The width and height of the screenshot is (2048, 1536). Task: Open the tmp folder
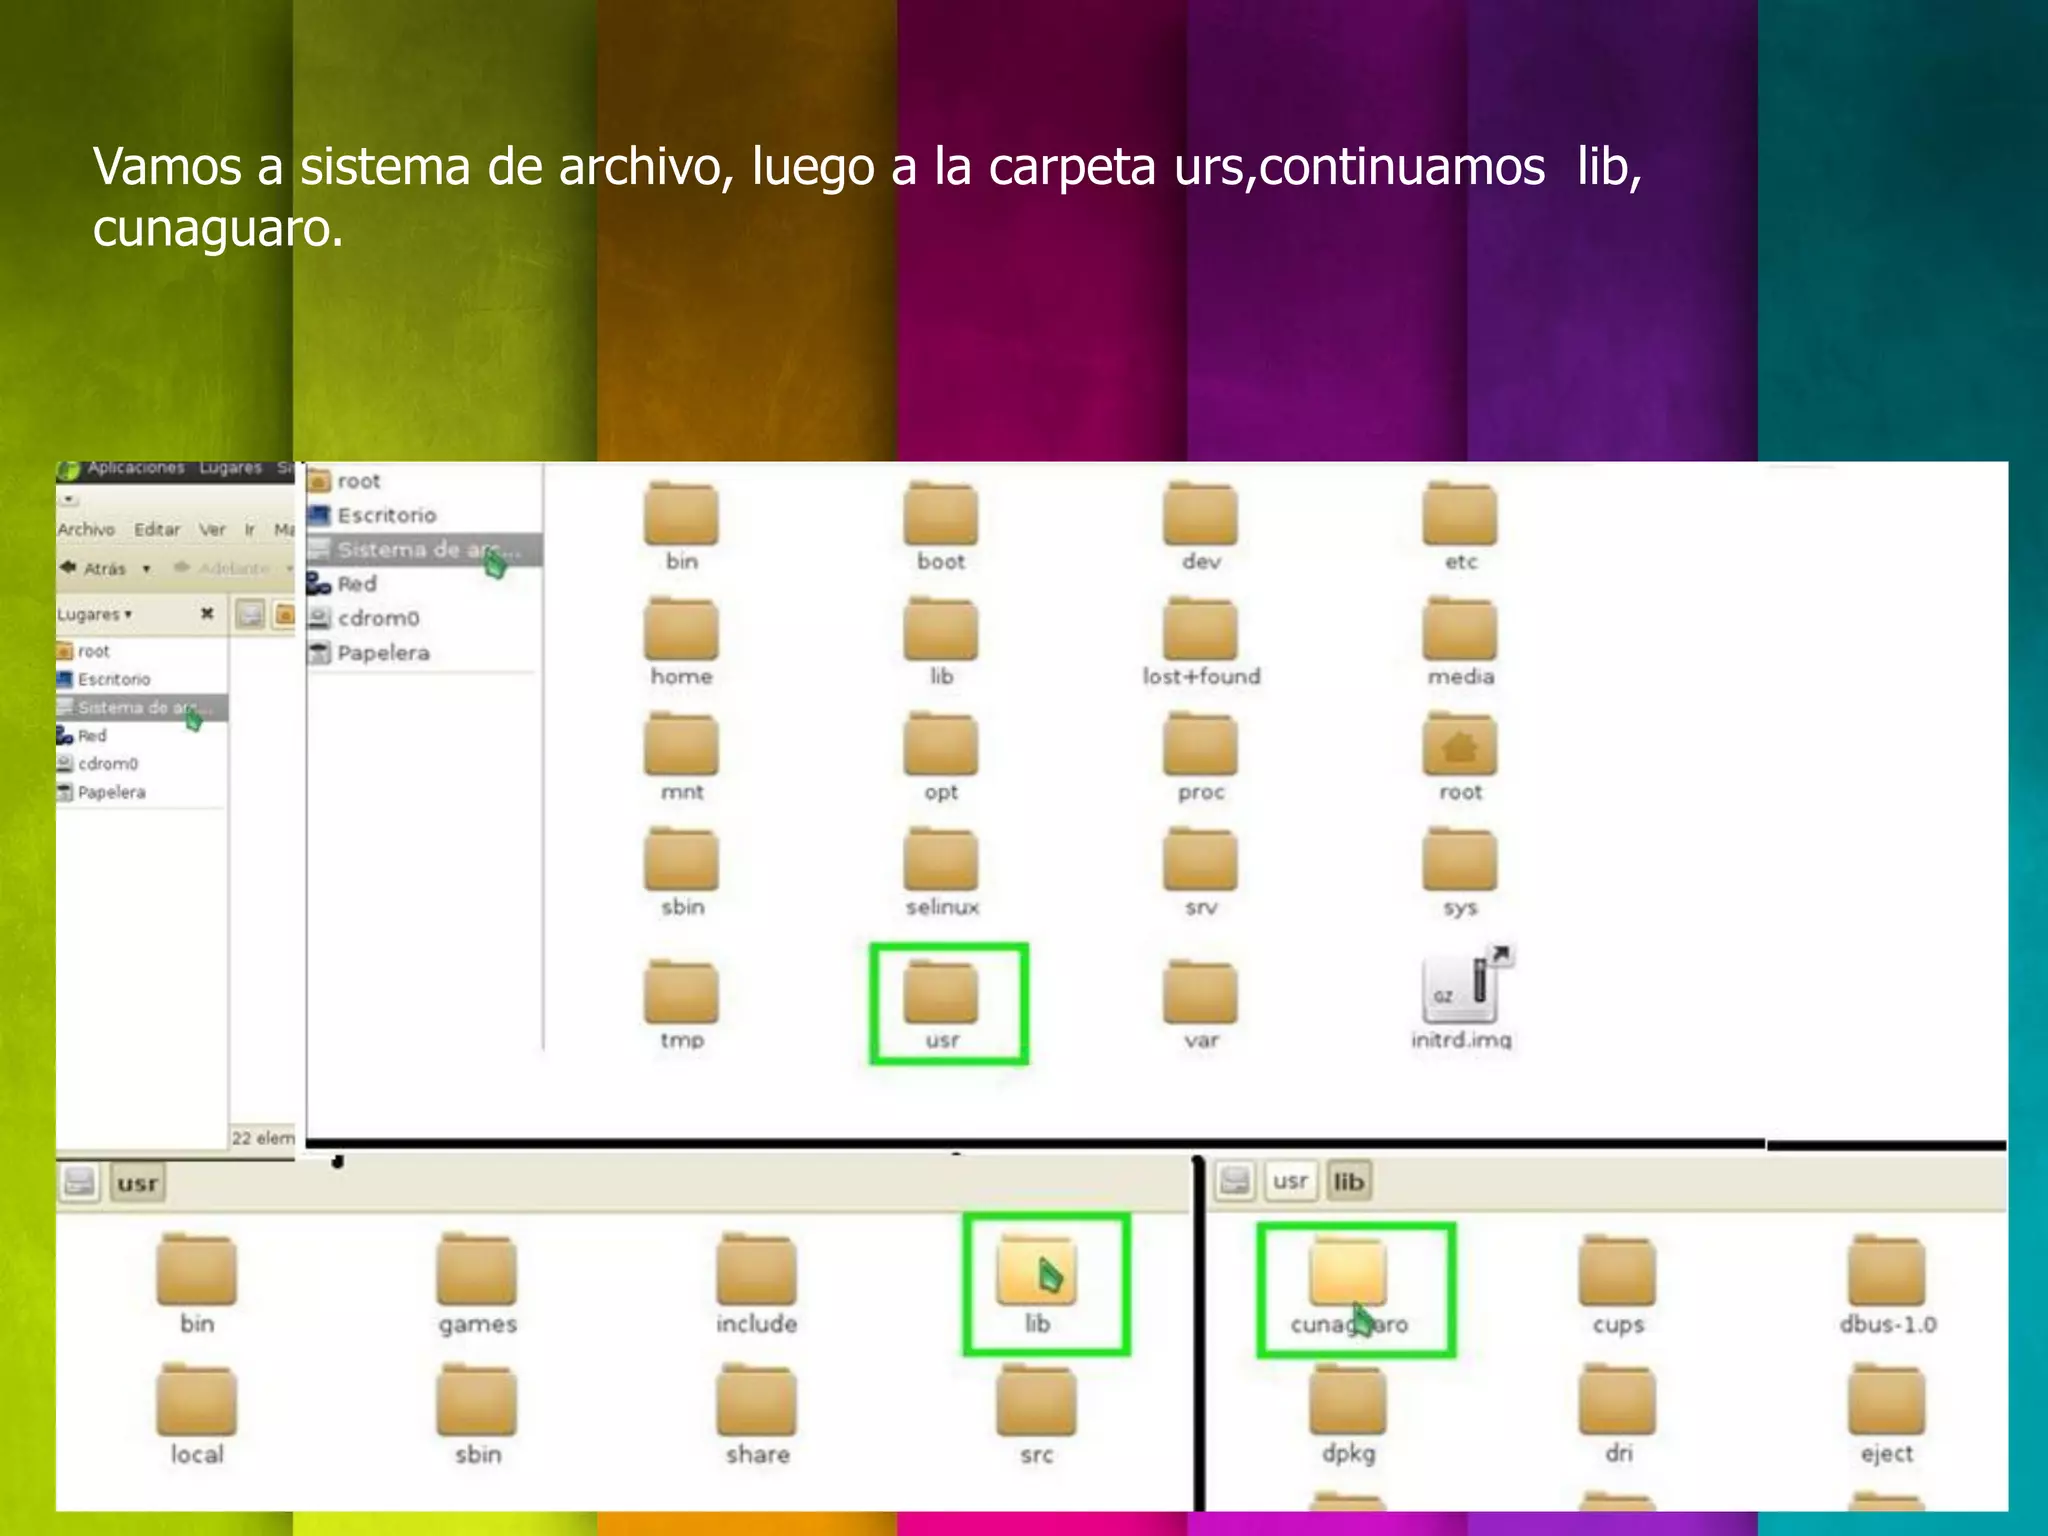681,1005
